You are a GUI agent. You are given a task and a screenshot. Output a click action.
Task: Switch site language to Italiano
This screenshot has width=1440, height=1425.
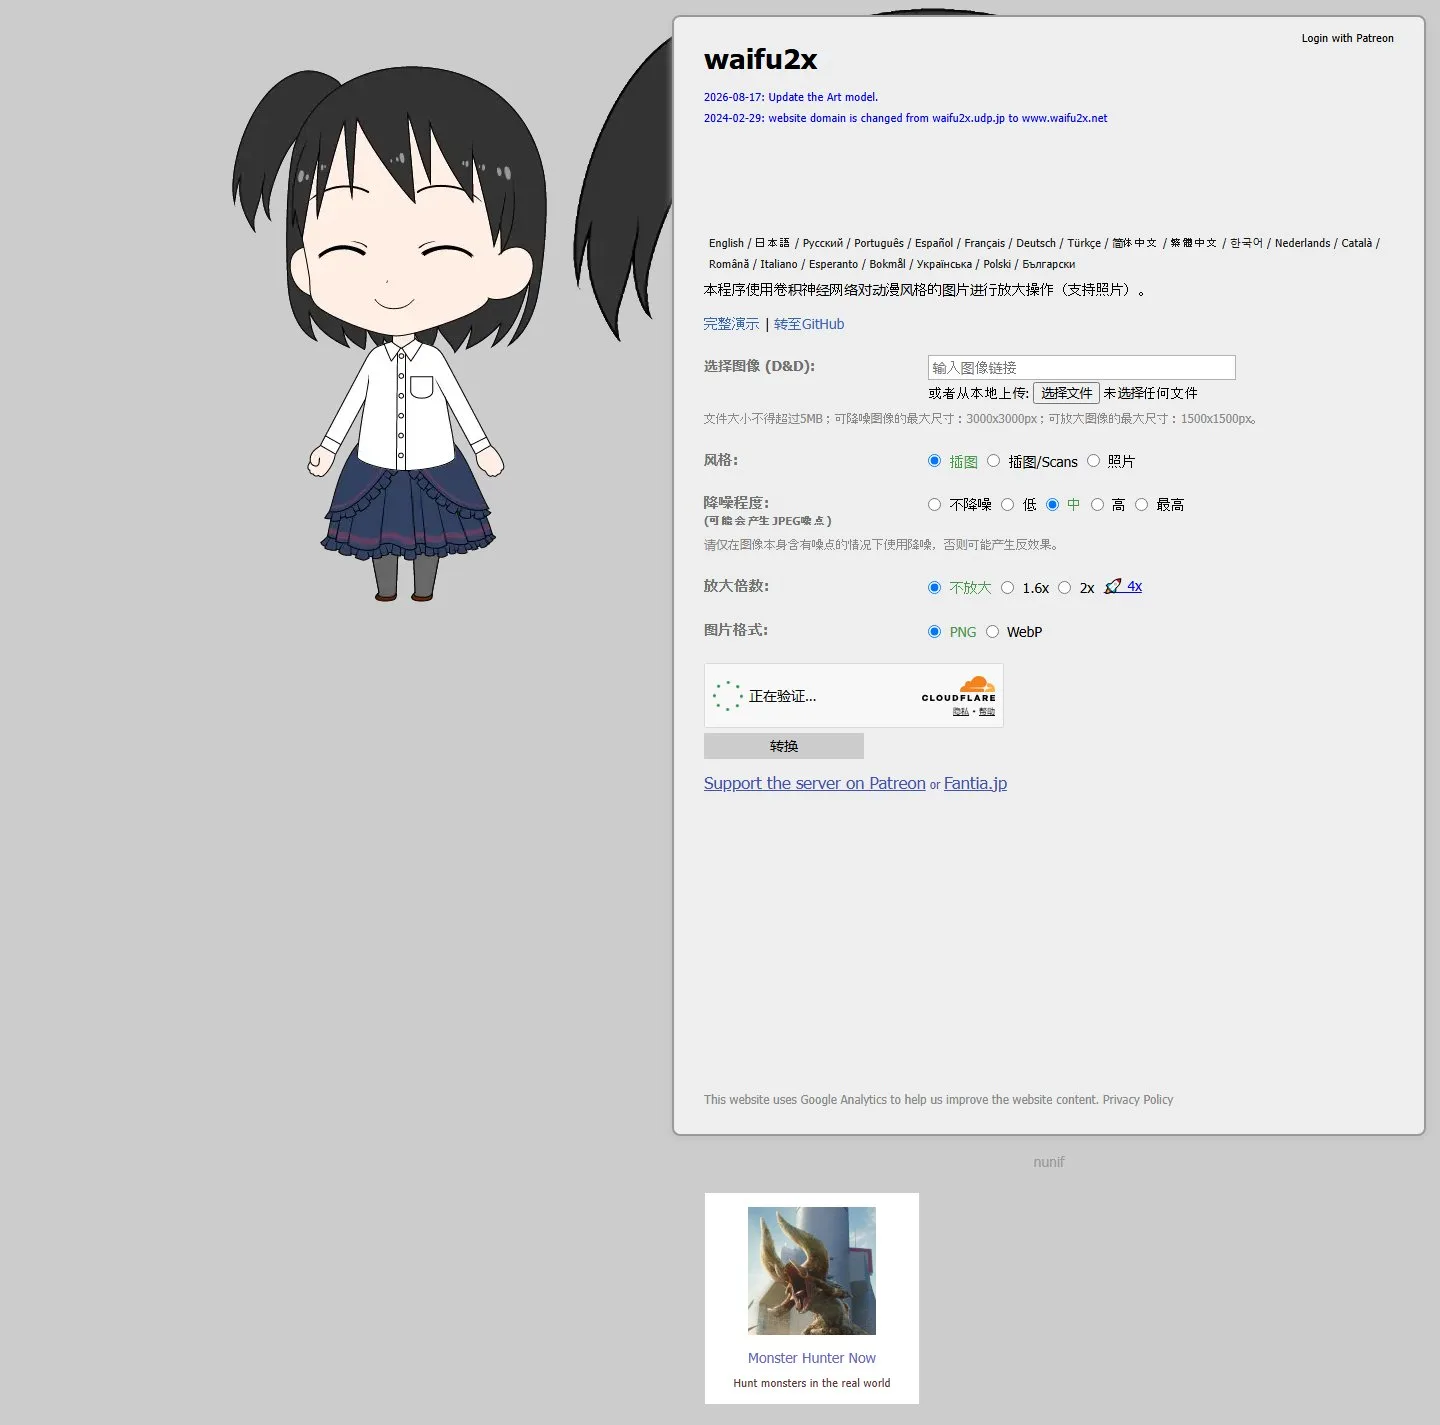point(779,264)
